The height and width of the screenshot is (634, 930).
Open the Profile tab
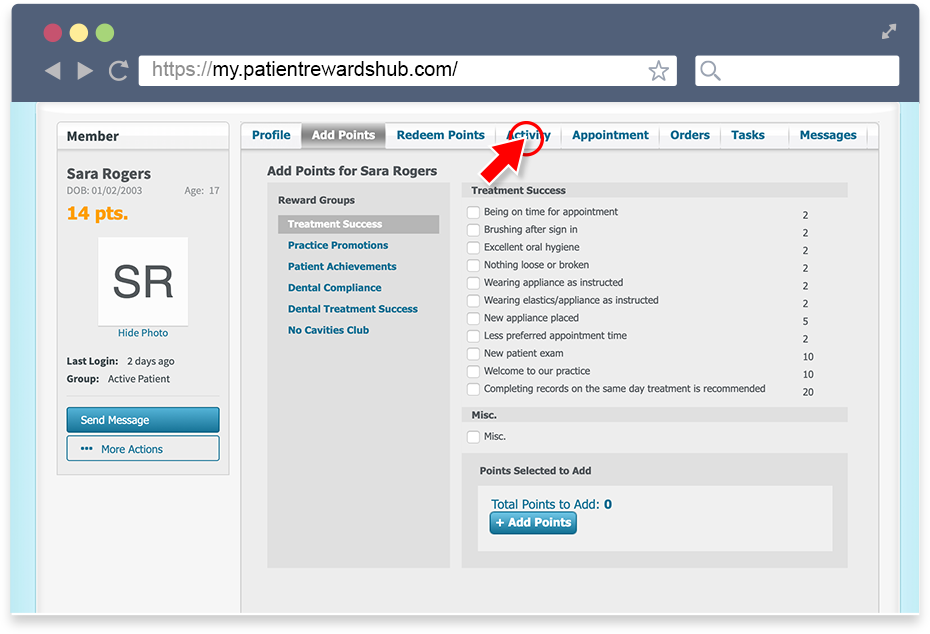pyautogui.click(x=271, y=135)
